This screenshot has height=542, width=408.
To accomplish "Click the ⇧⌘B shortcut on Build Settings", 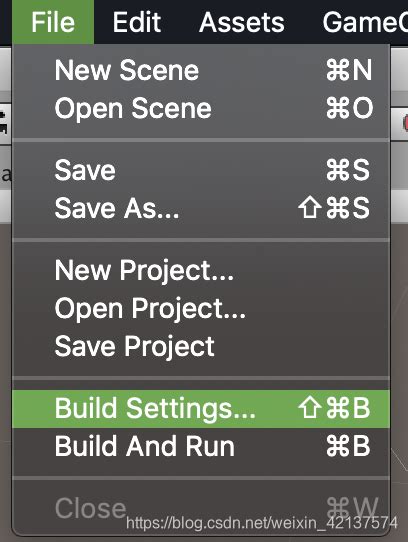I will point(334,408).
